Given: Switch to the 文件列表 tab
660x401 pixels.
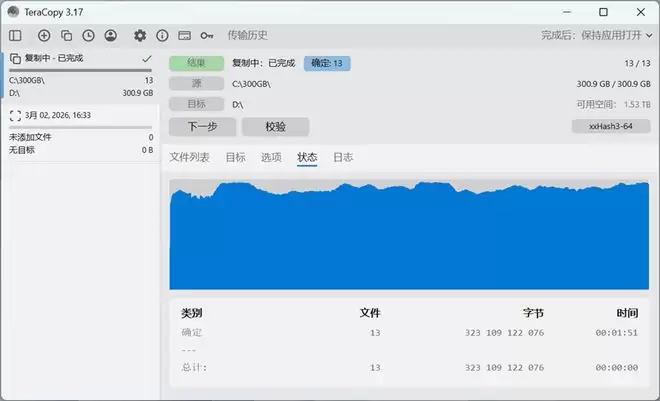Looking at the screenshot, I should click(189, 158).
